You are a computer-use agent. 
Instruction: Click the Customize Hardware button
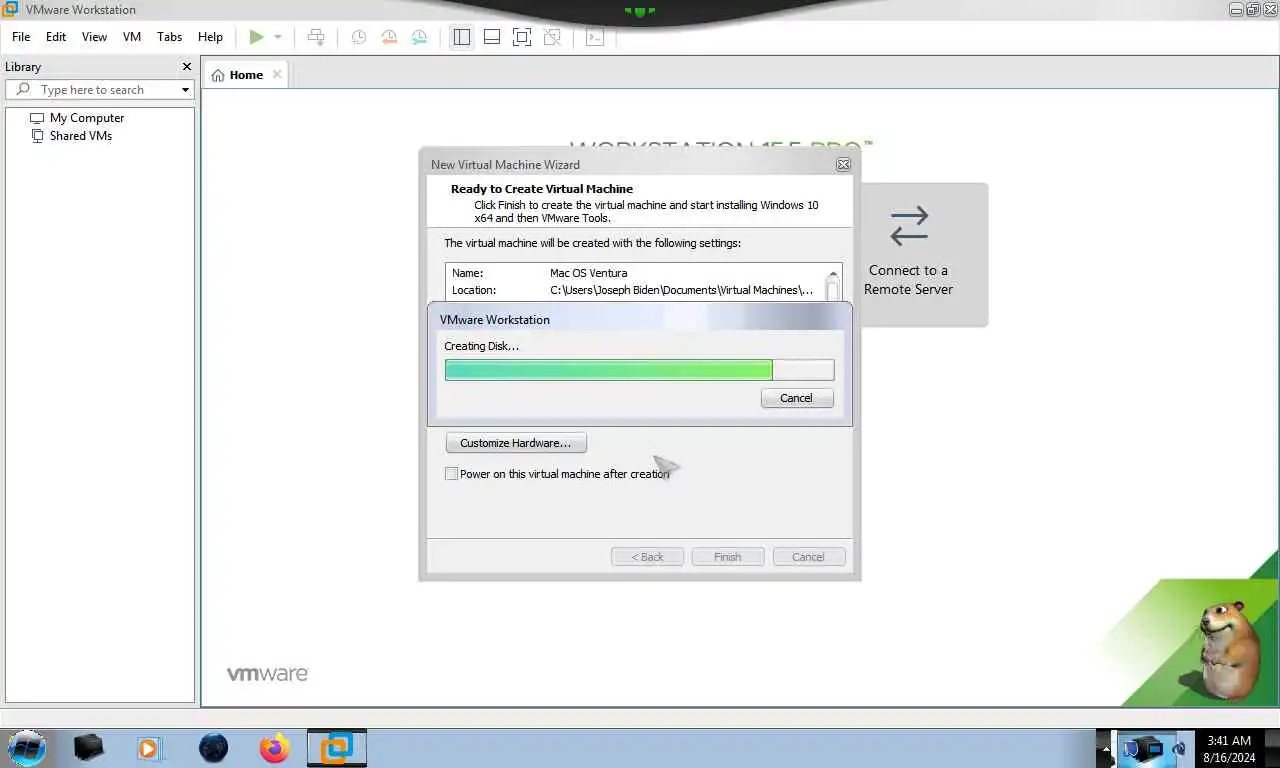(x=516, y=443)
